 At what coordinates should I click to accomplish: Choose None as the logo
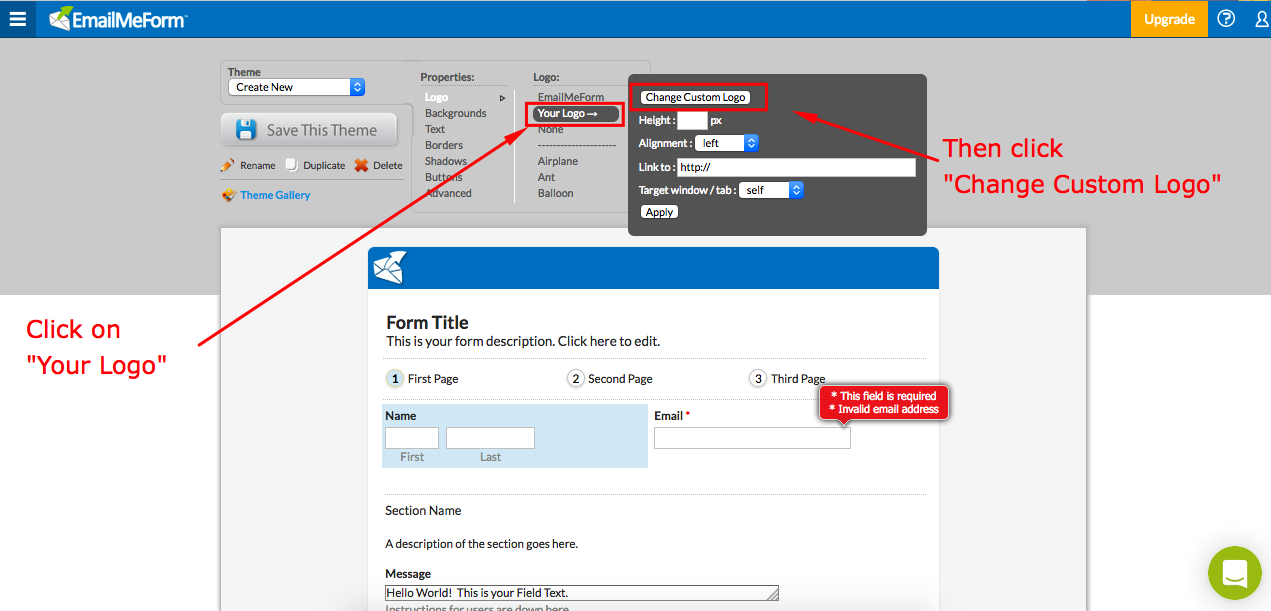[551, 130]
